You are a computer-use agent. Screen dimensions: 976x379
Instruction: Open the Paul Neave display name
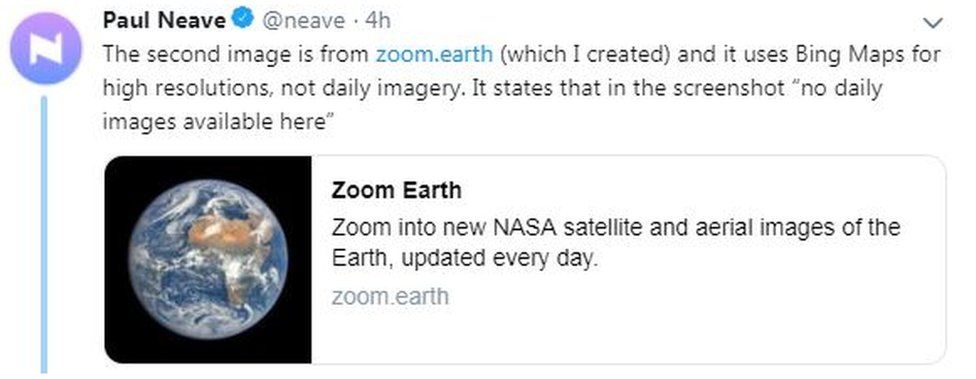click(164, 21)
